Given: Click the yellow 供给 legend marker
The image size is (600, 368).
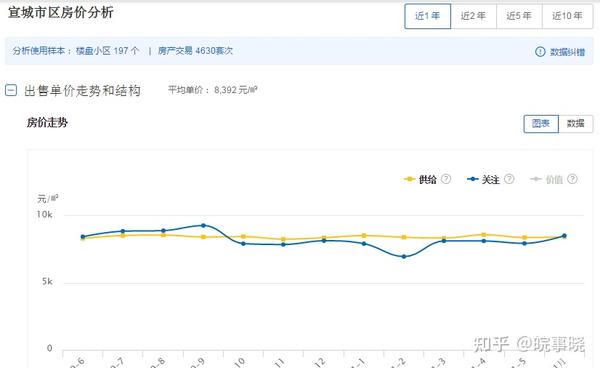Looking at the screenshot, I should point(409,179).
